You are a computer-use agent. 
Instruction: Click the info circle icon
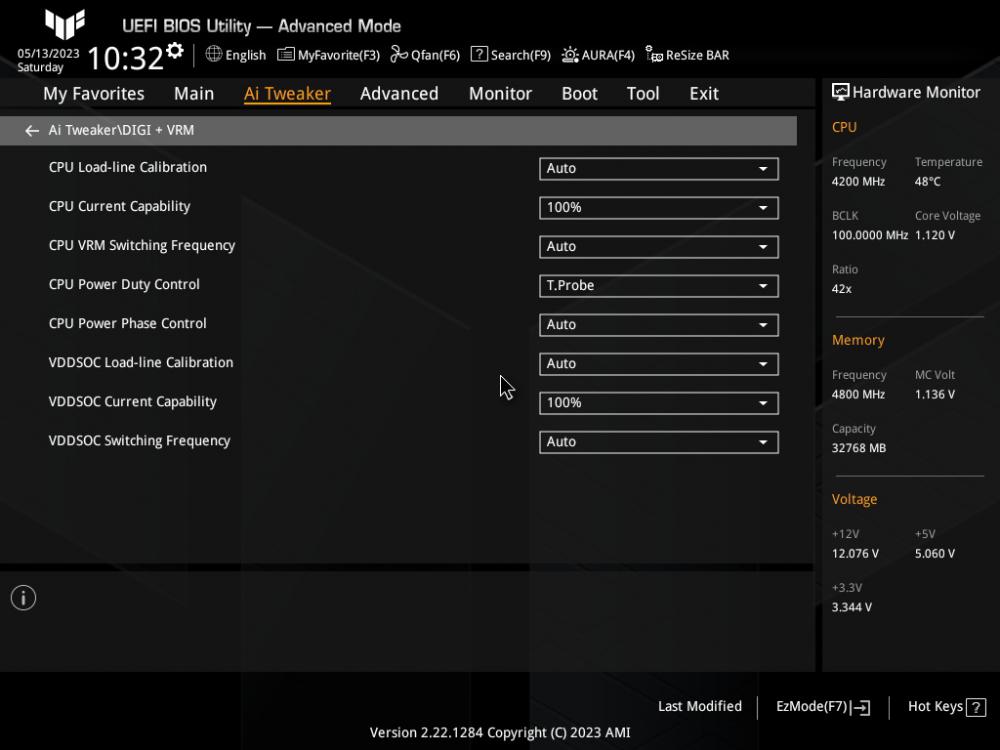24,598
